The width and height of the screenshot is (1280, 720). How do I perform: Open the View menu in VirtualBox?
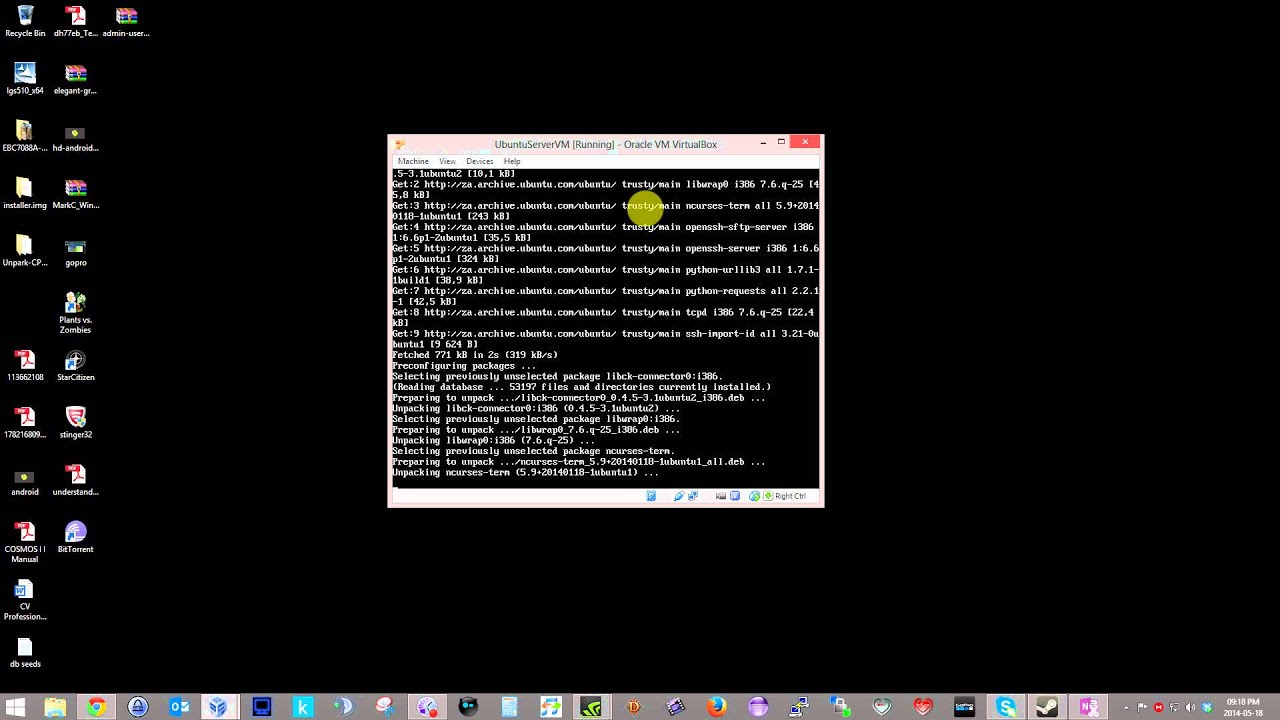tap(447, 161)
